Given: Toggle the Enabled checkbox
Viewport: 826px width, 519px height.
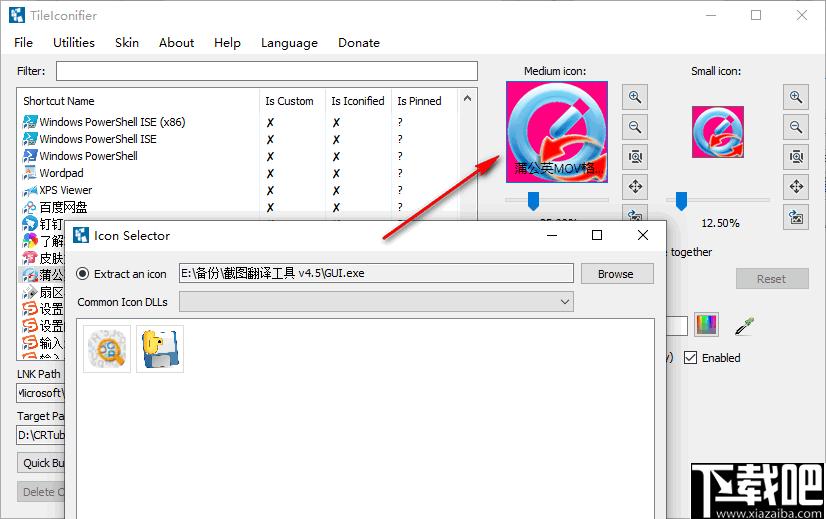Looking at the screenshot, I should tap(690, 358).
